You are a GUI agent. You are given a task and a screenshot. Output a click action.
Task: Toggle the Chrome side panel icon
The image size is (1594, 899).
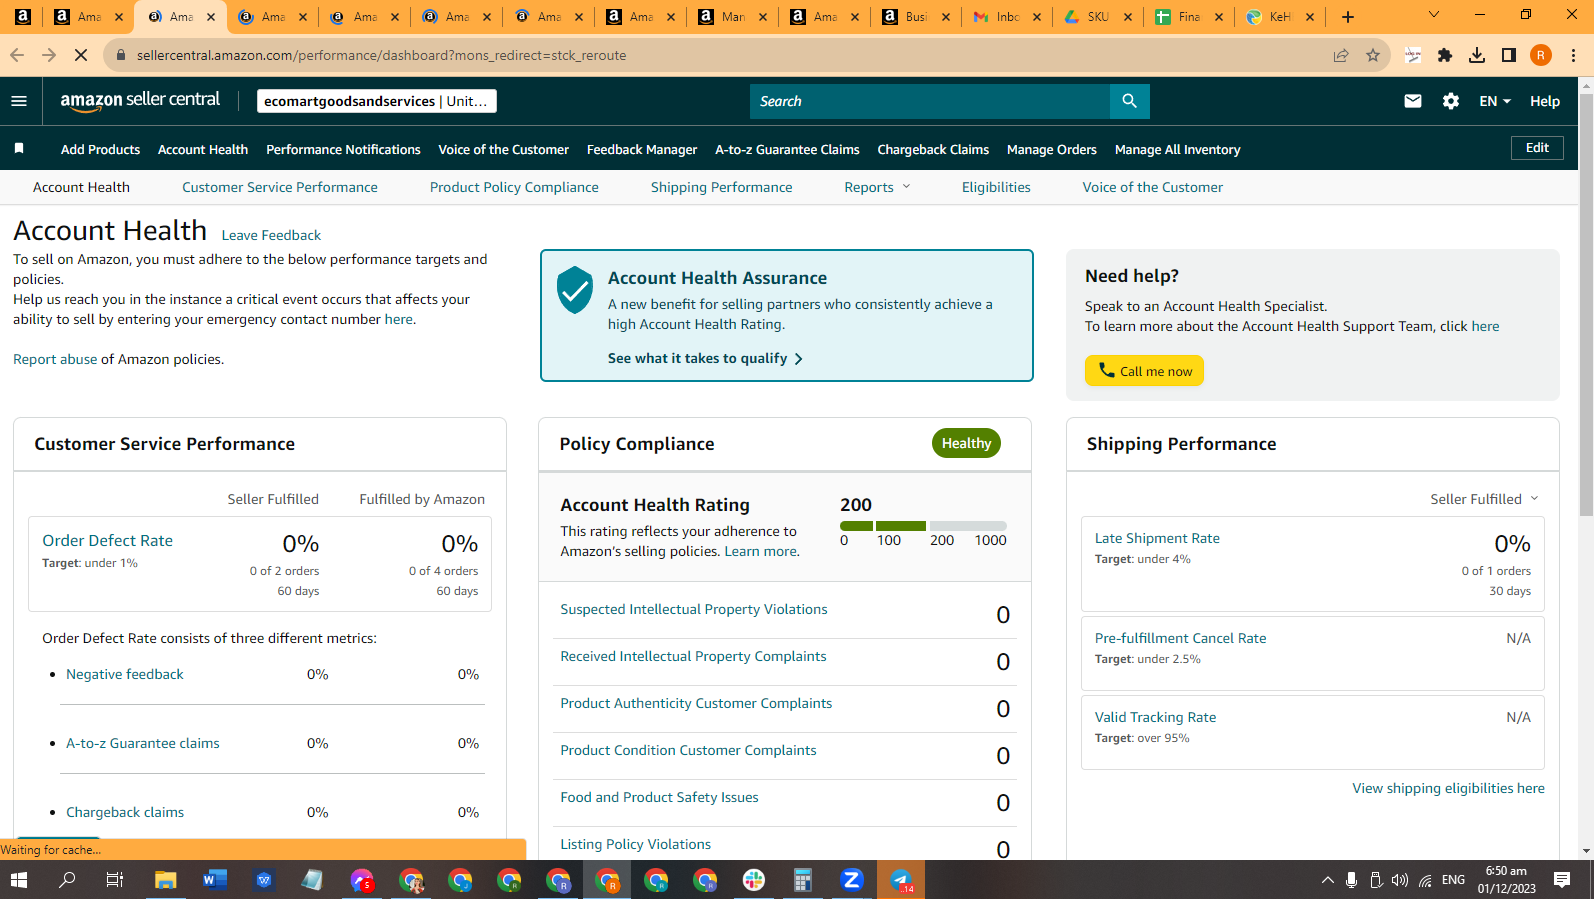[x=1509, y=55]
